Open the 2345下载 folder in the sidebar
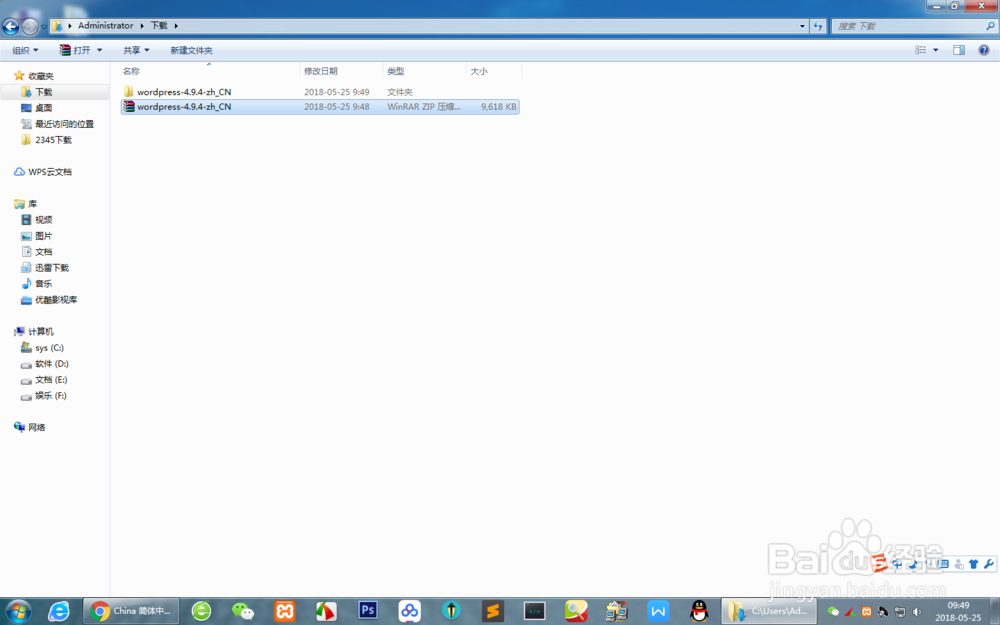The image size is (1000, 625). [x=53, y=140]
